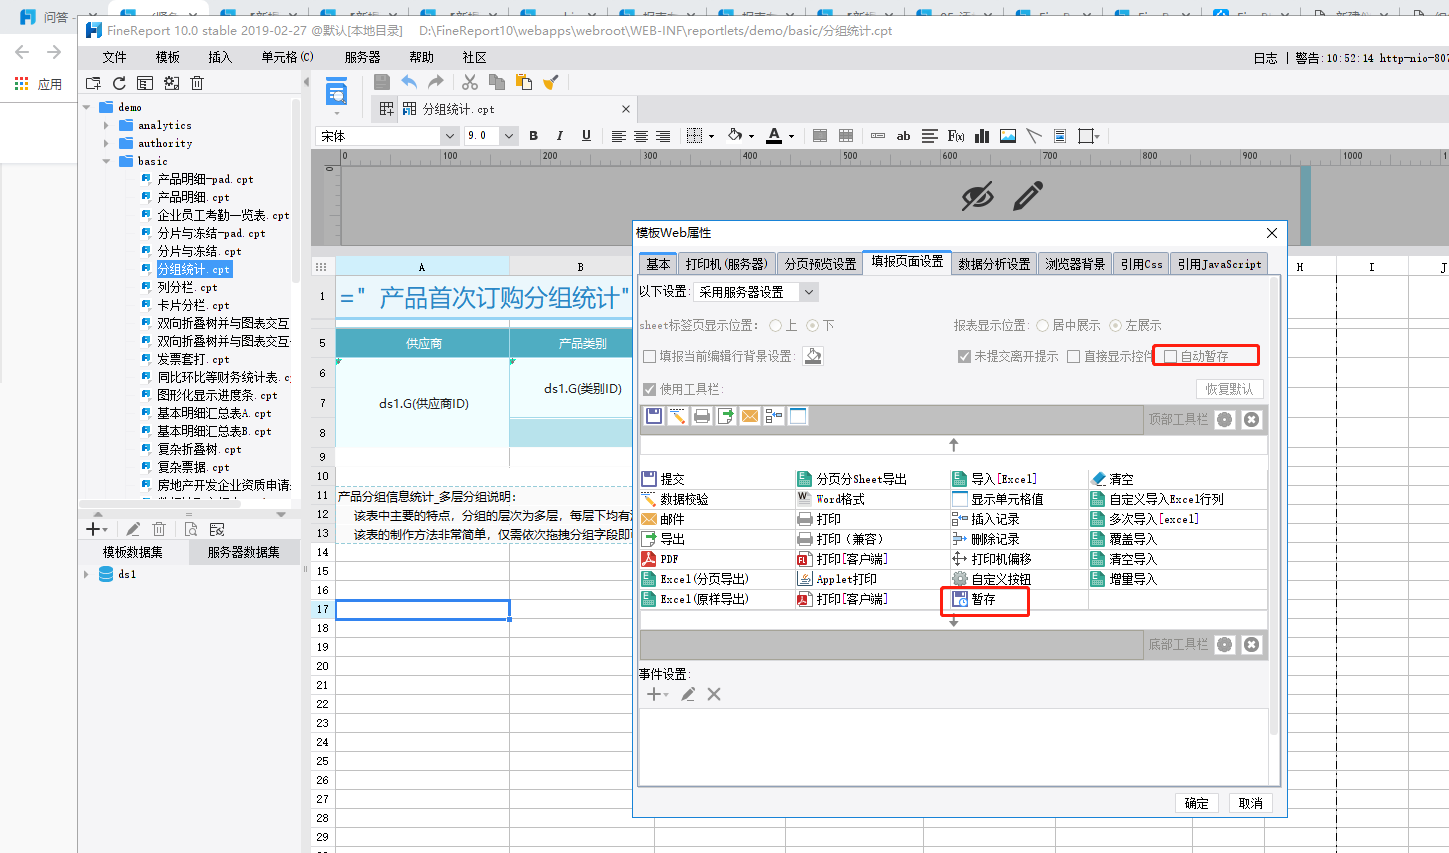Insert image using picture icon
The height and width of the screenshot is (853, 1449).
click(x=1008, y=136)
